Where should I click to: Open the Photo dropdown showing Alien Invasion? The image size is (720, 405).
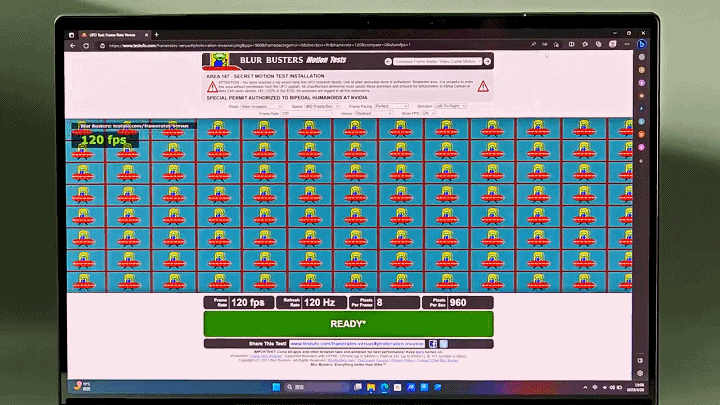[261, 107]
